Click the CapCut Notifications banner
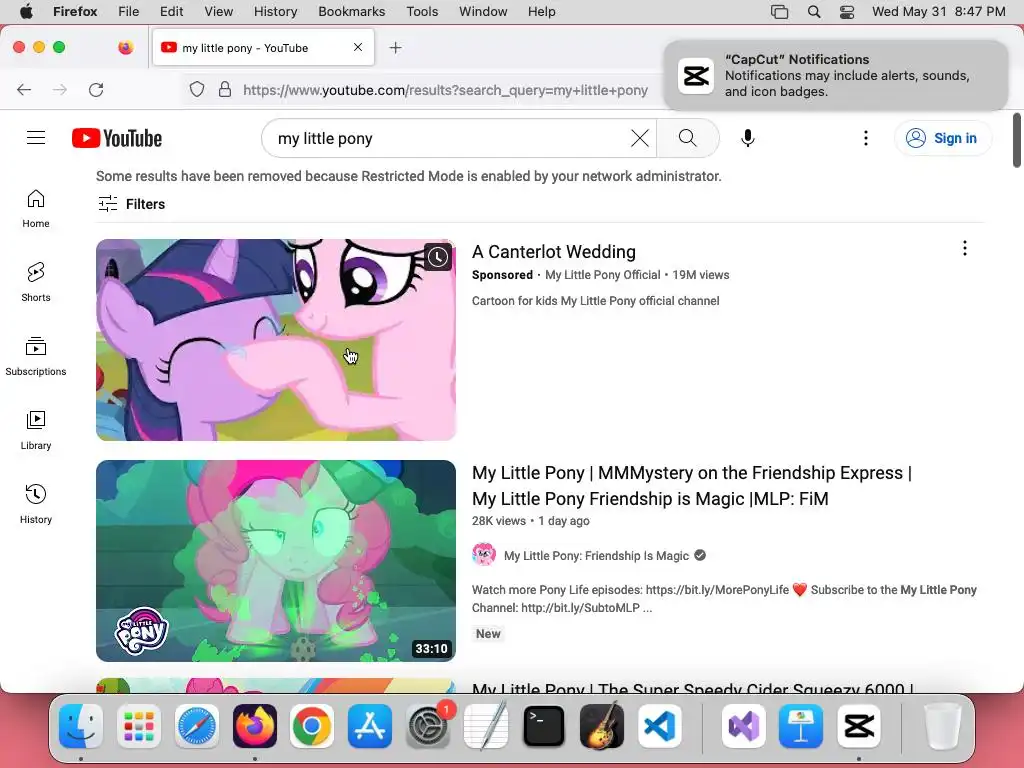Viewport: 1024px width, 768px height. click(836, 76)
